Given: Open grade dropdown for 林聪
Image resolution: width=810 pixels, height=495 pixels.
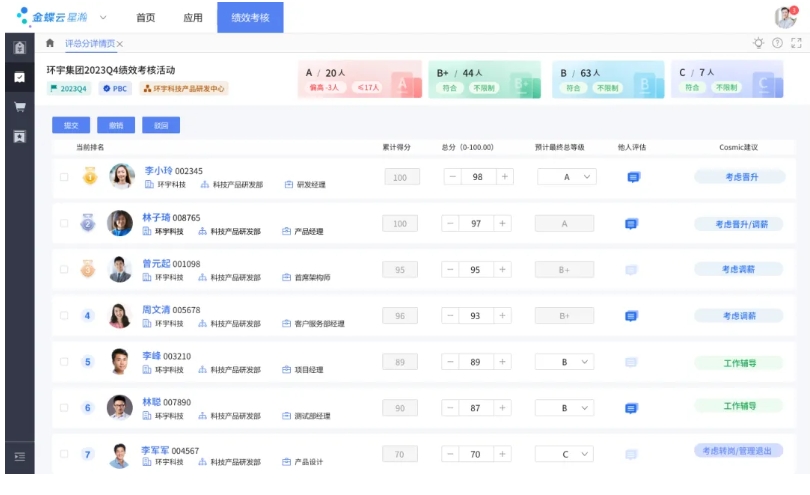Looking at the screenshot, I should [564, 408].
